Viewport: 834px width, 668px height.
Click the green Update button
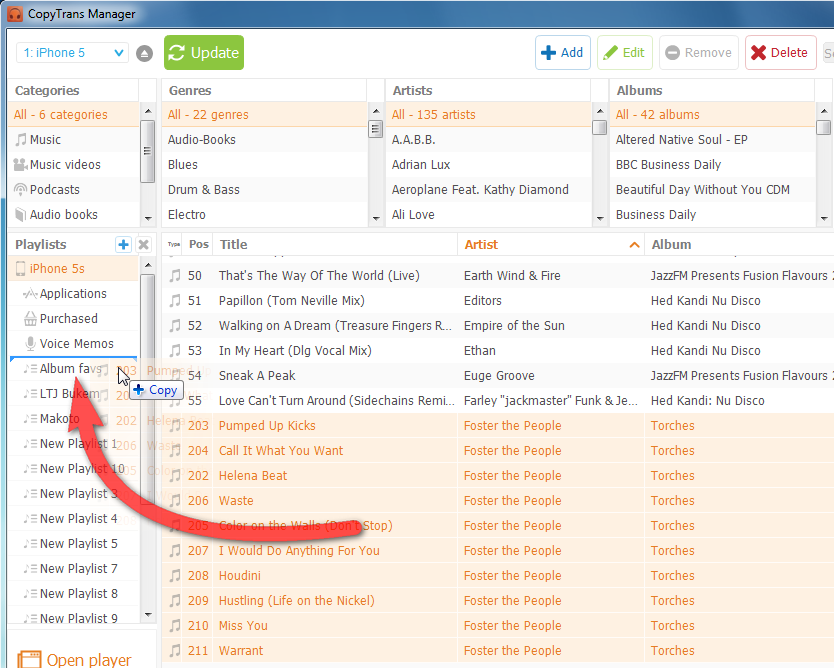[204, 53]
